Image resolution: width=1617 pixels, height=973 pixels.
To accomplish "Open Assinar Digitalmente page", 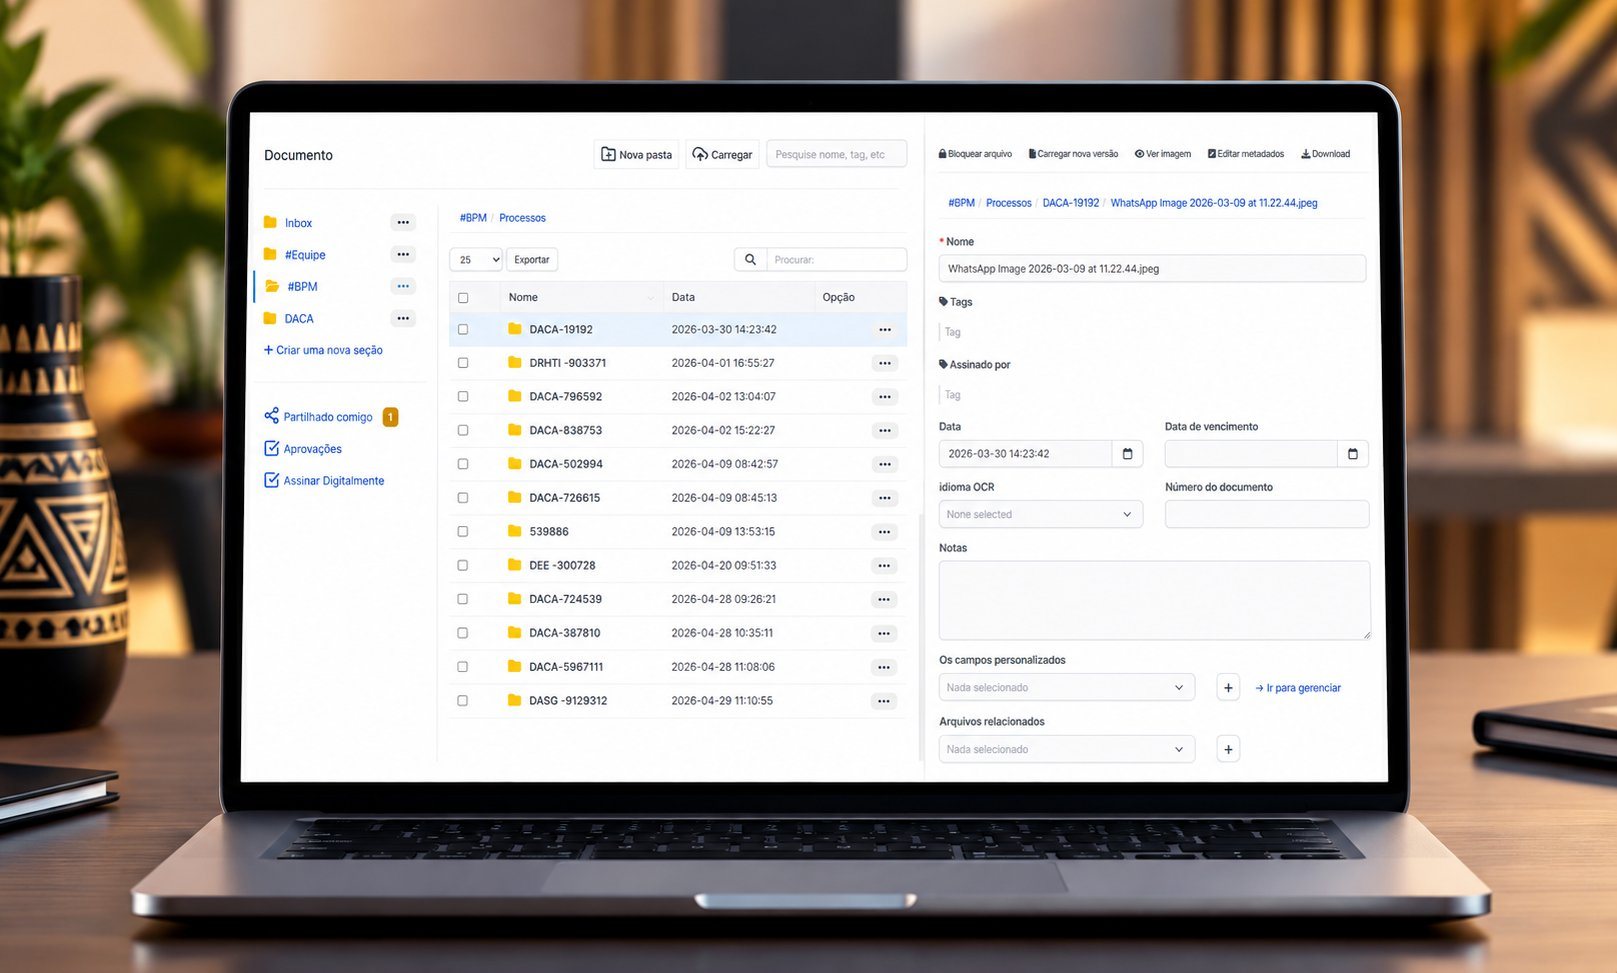I will (x=324, y=481).
